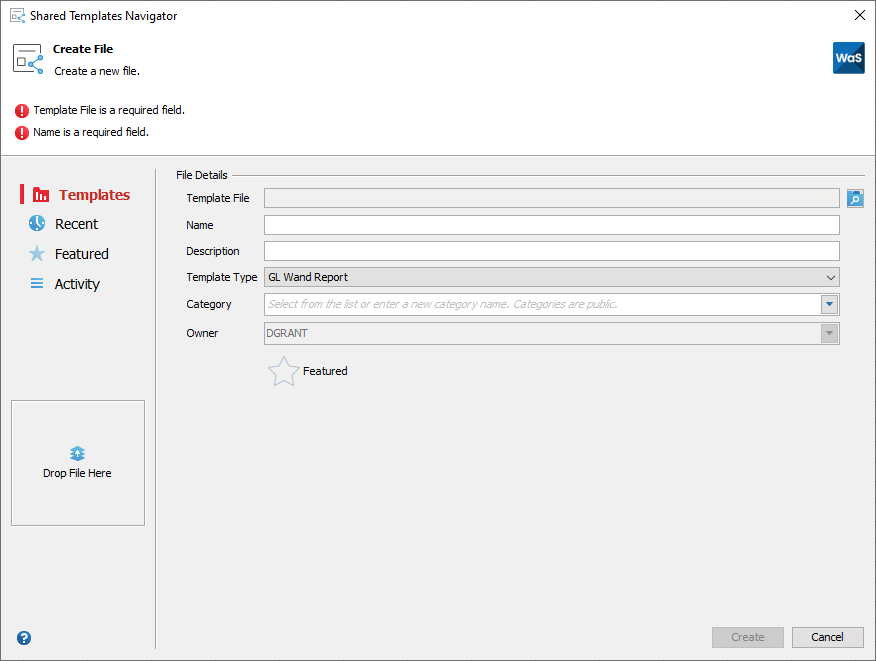Open the Template Type dropdown
876x661 pixels.
point(829,277)
